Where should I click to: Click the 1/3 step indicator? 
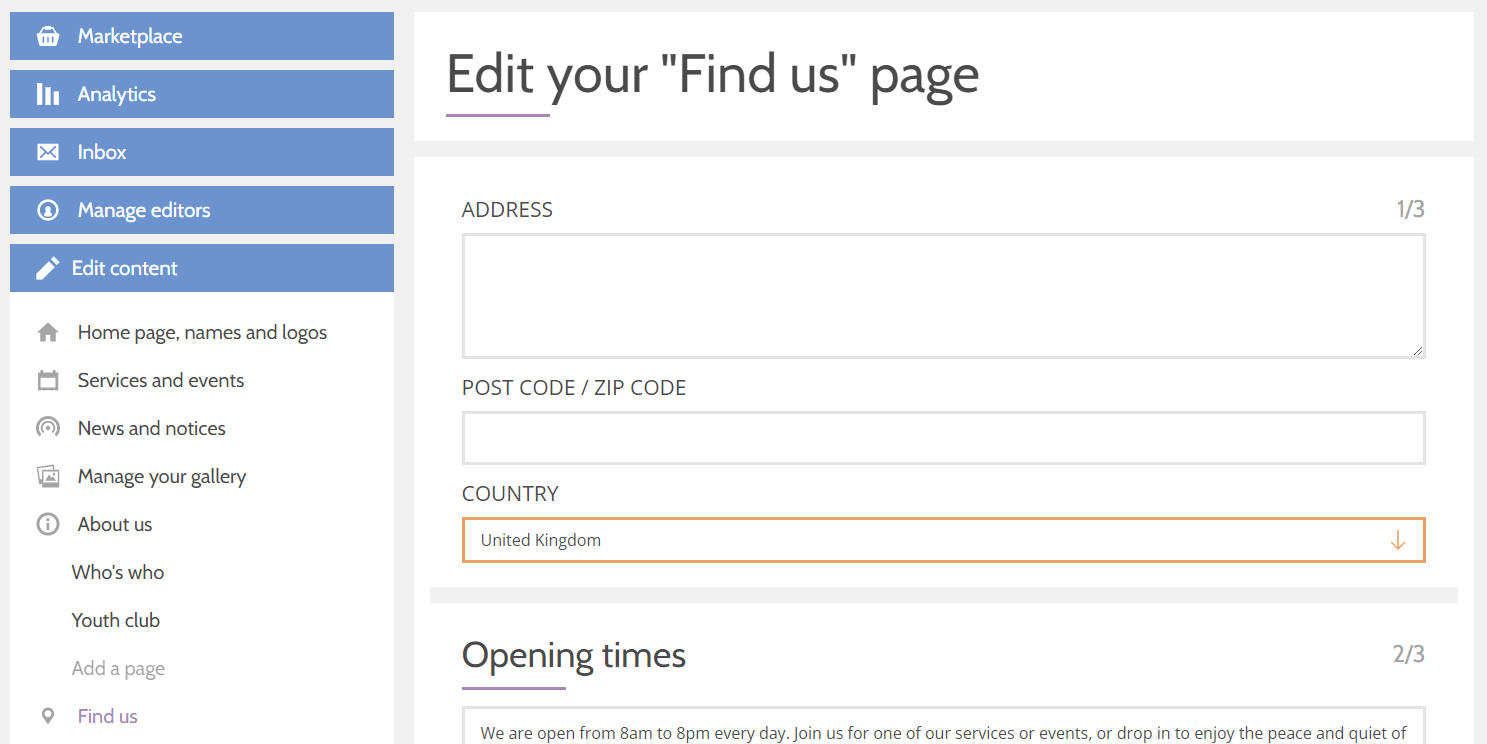[x=1410, y=209]
